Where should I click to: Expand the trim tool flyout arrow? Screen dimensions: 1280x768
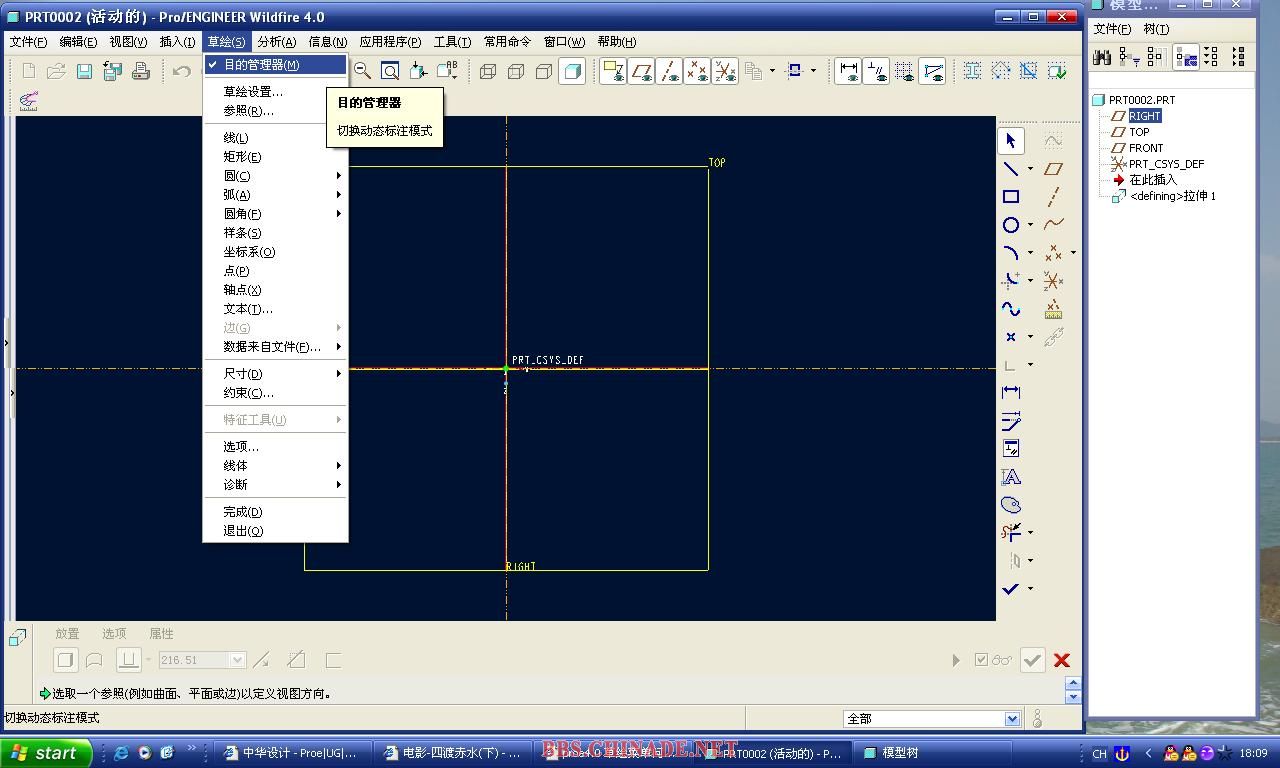[x=1030, y=533]
